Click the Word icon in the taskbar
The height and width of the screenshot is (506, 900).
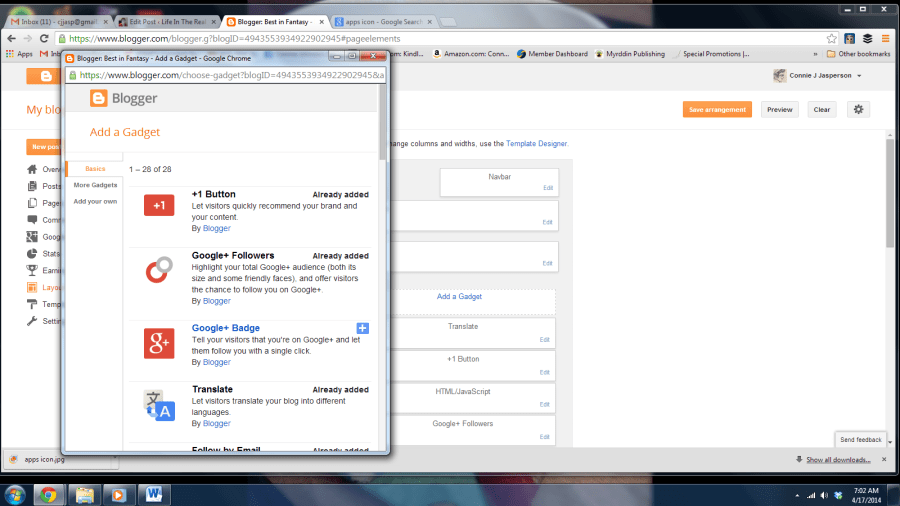click(x=155, y=493)
